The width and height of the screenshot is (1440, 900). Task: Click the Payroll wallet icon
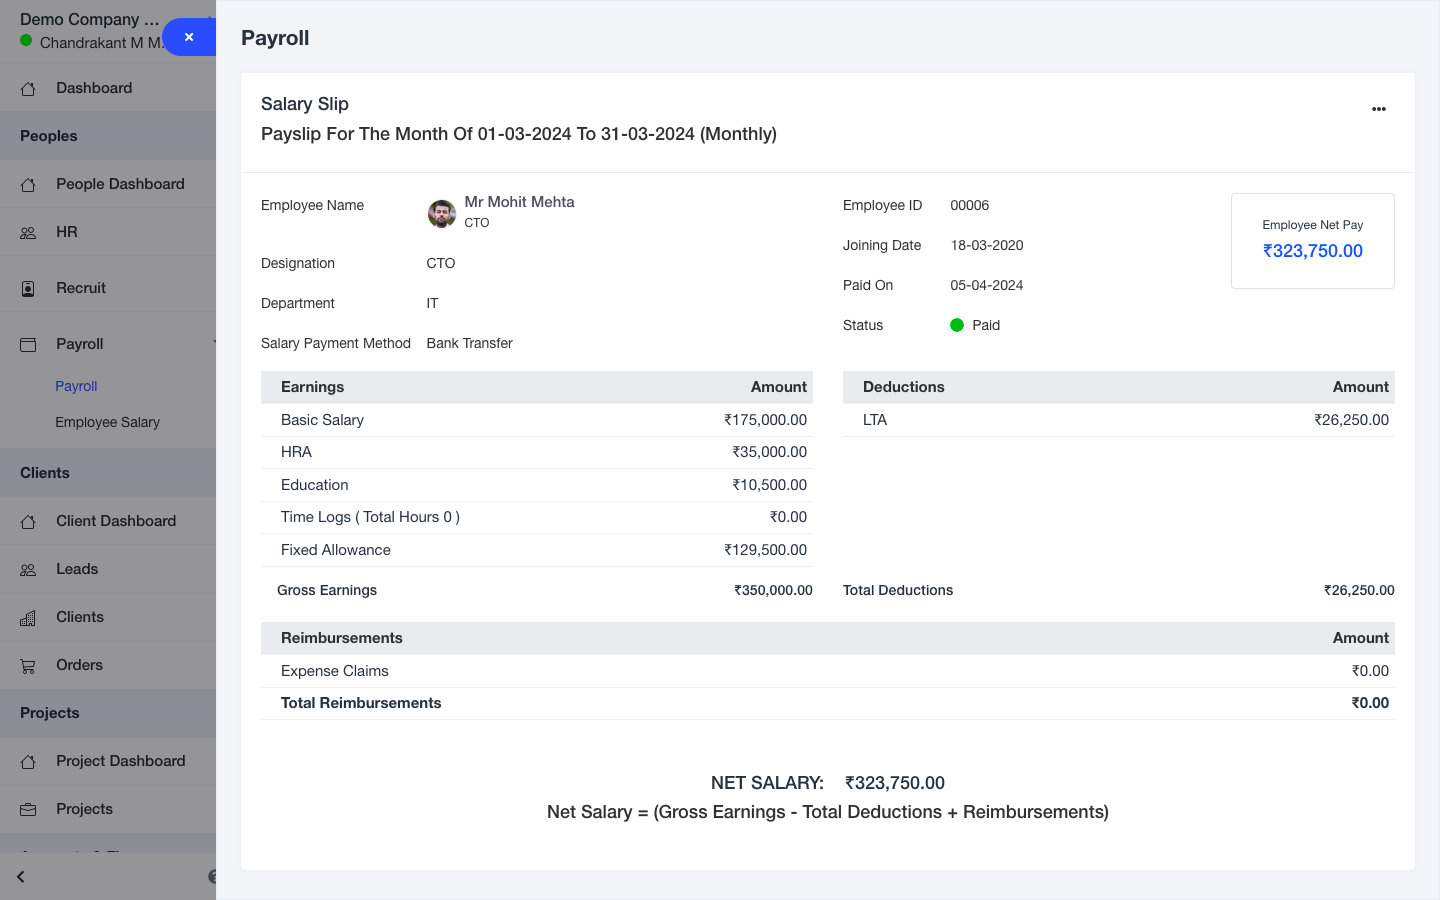point(28,345)
